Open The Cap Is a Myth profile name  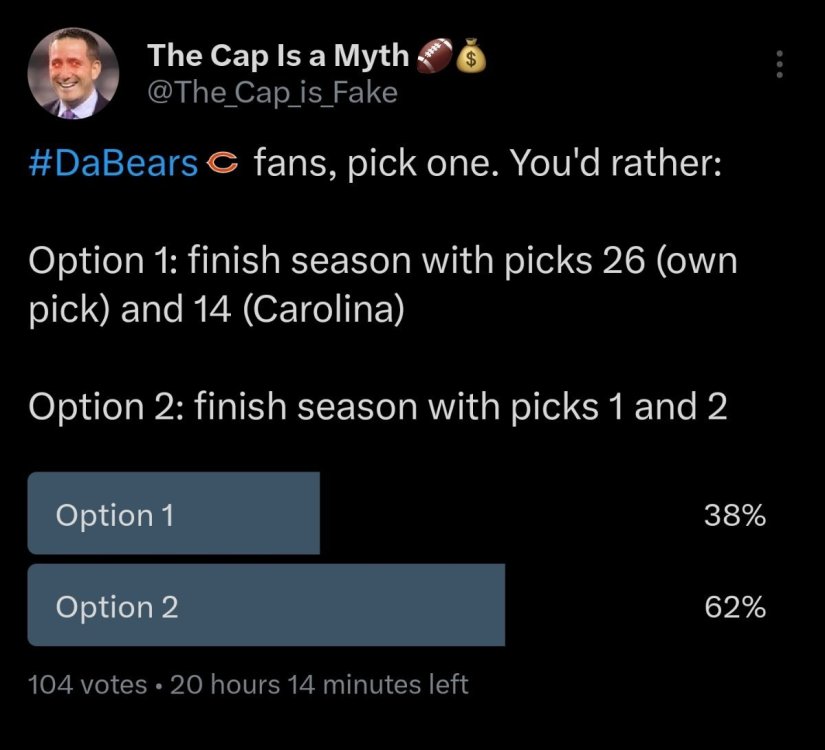(x=278, y=57)
